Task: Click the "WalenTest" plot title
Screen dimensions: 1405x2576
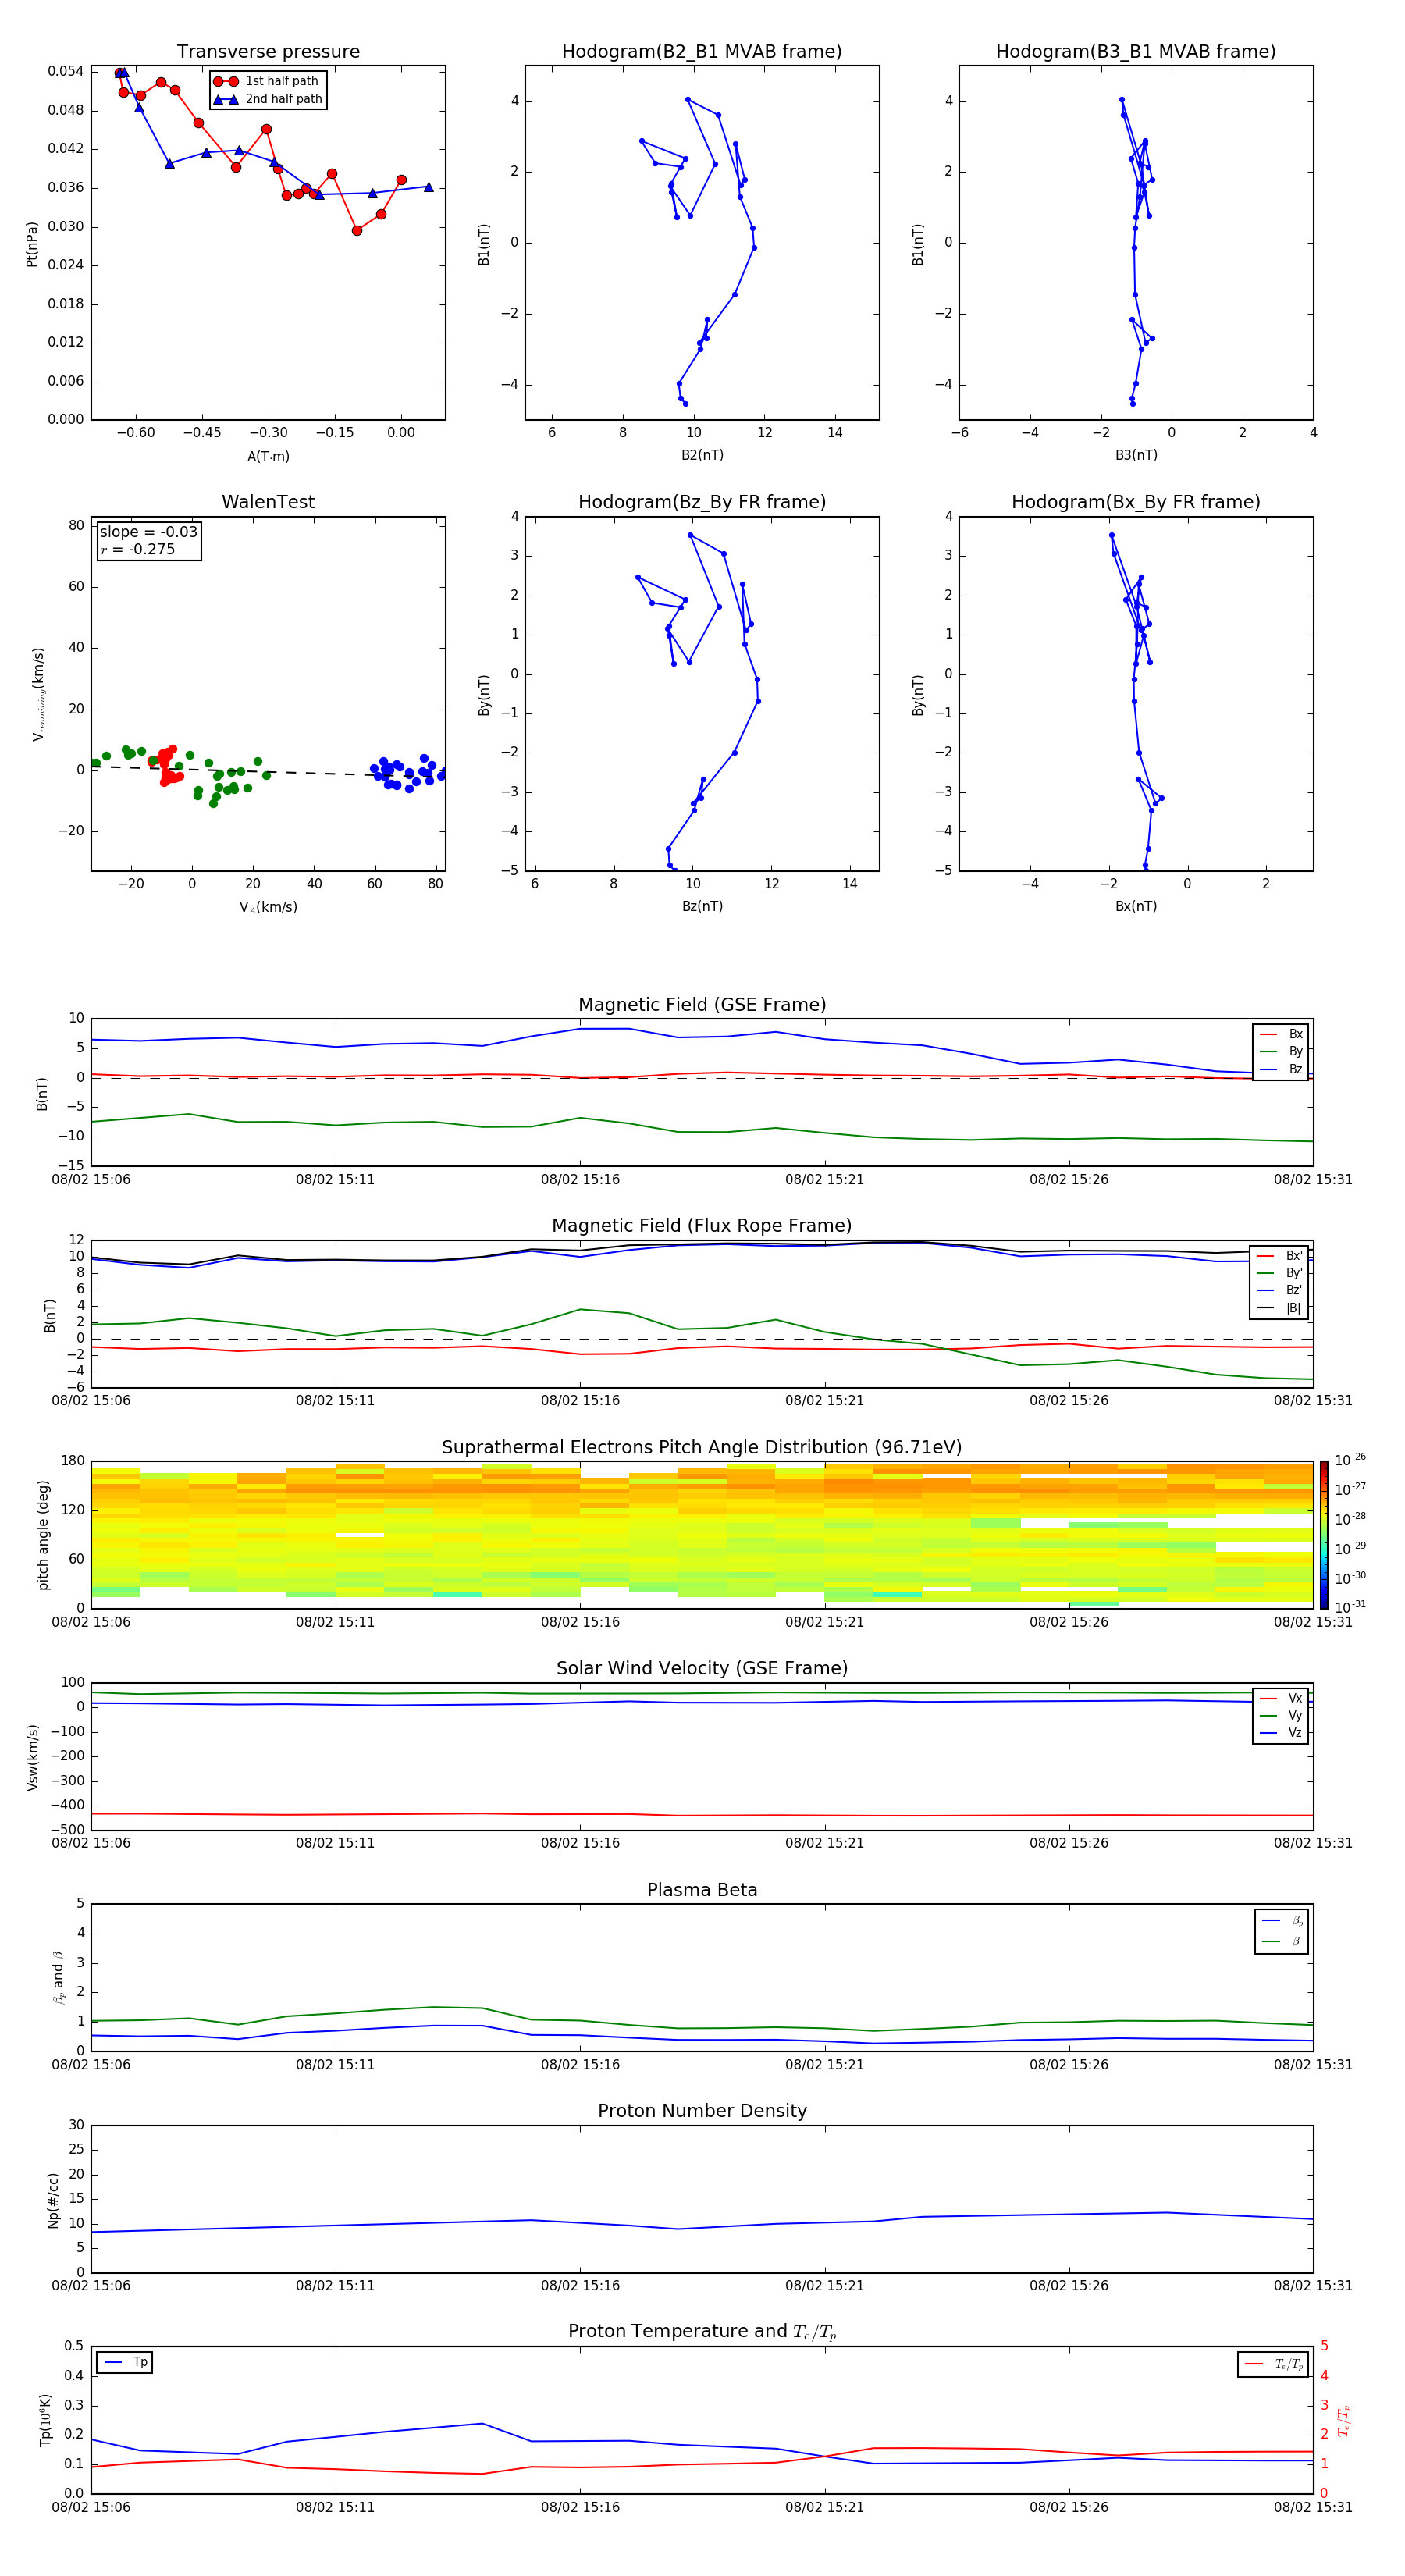Action: click(268, 502)
